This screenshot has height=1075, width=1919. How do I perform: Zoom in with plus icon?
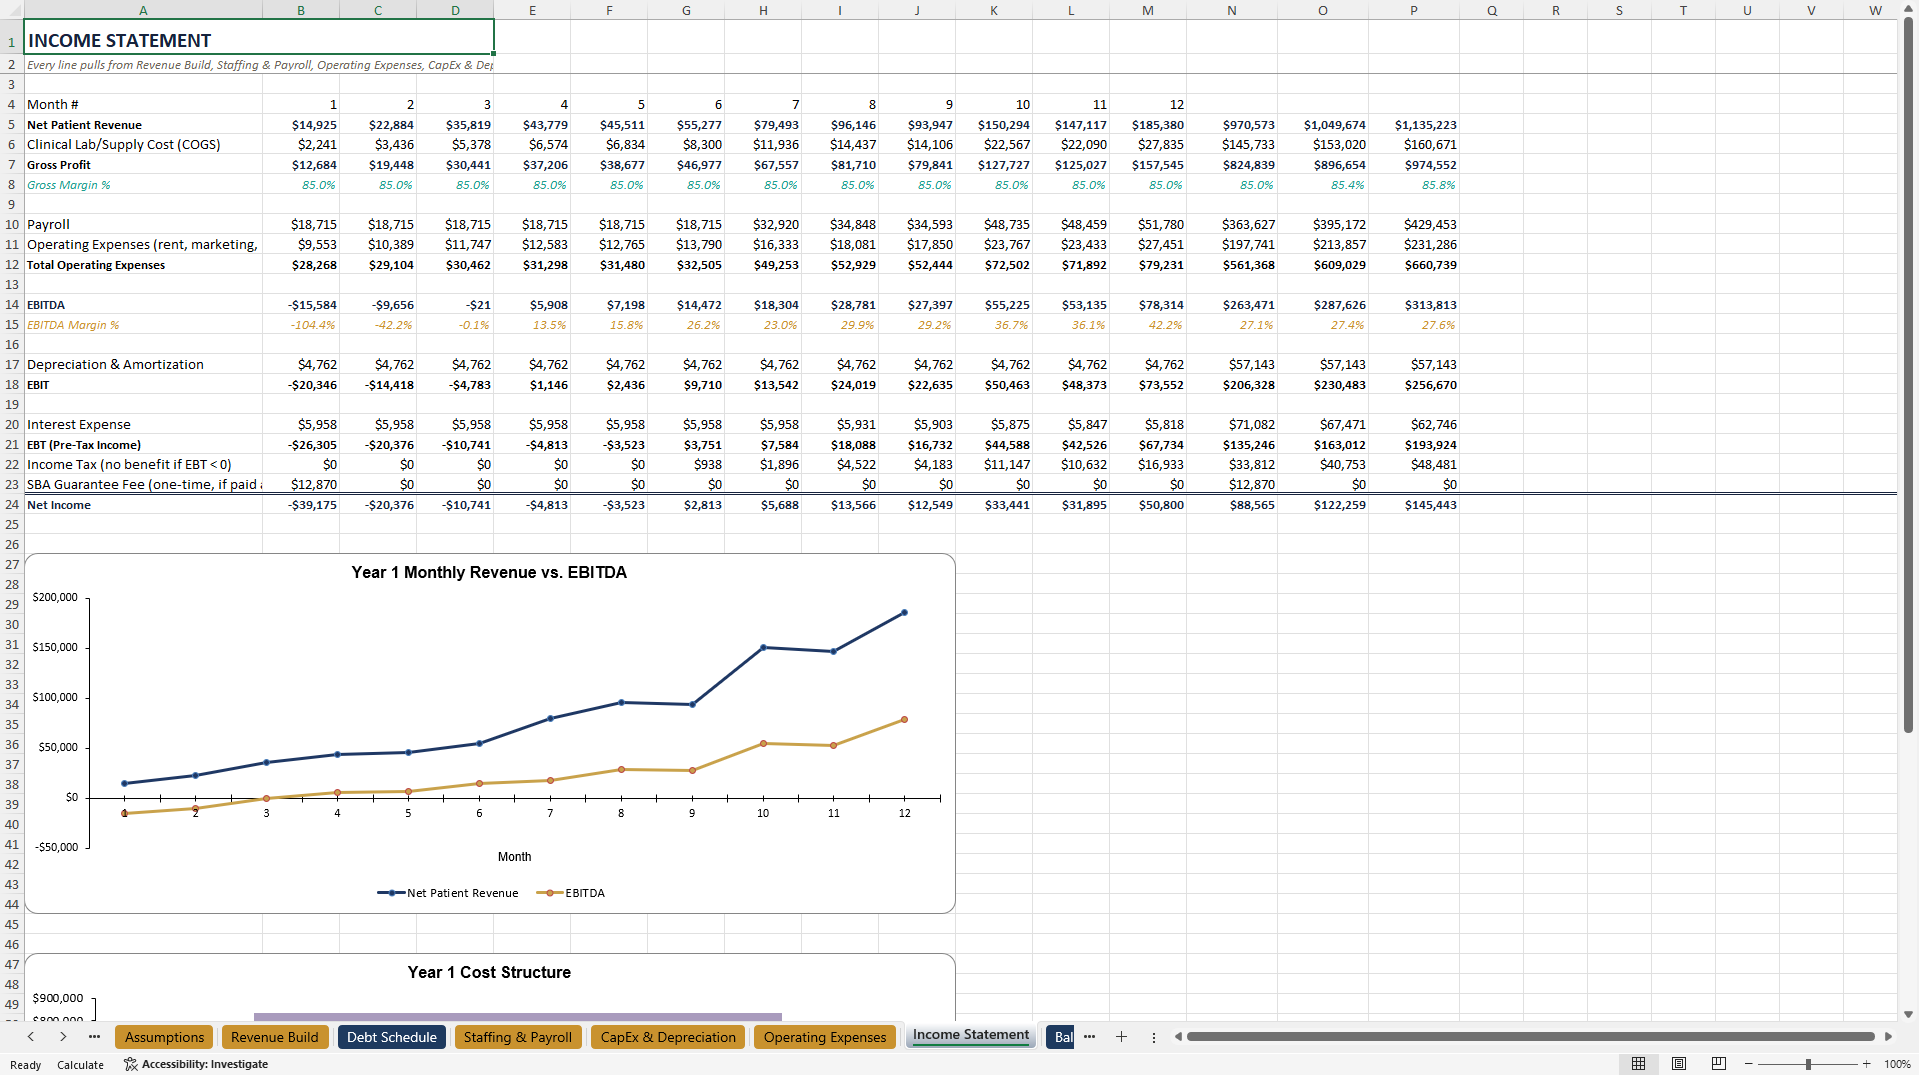(1866, 1064)
